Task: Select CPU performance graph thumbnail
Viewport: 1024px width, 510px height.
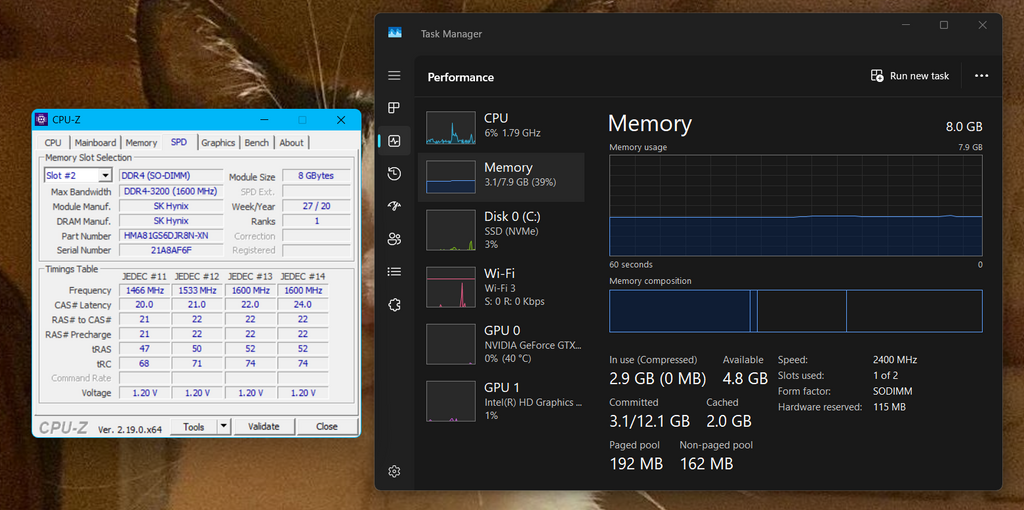Action: coord(451,127)
